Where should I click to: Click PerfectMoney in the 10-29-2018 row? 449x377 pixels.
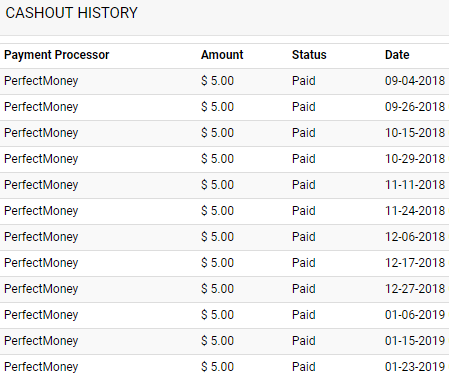pyautogui.click(x=41, y=159)
